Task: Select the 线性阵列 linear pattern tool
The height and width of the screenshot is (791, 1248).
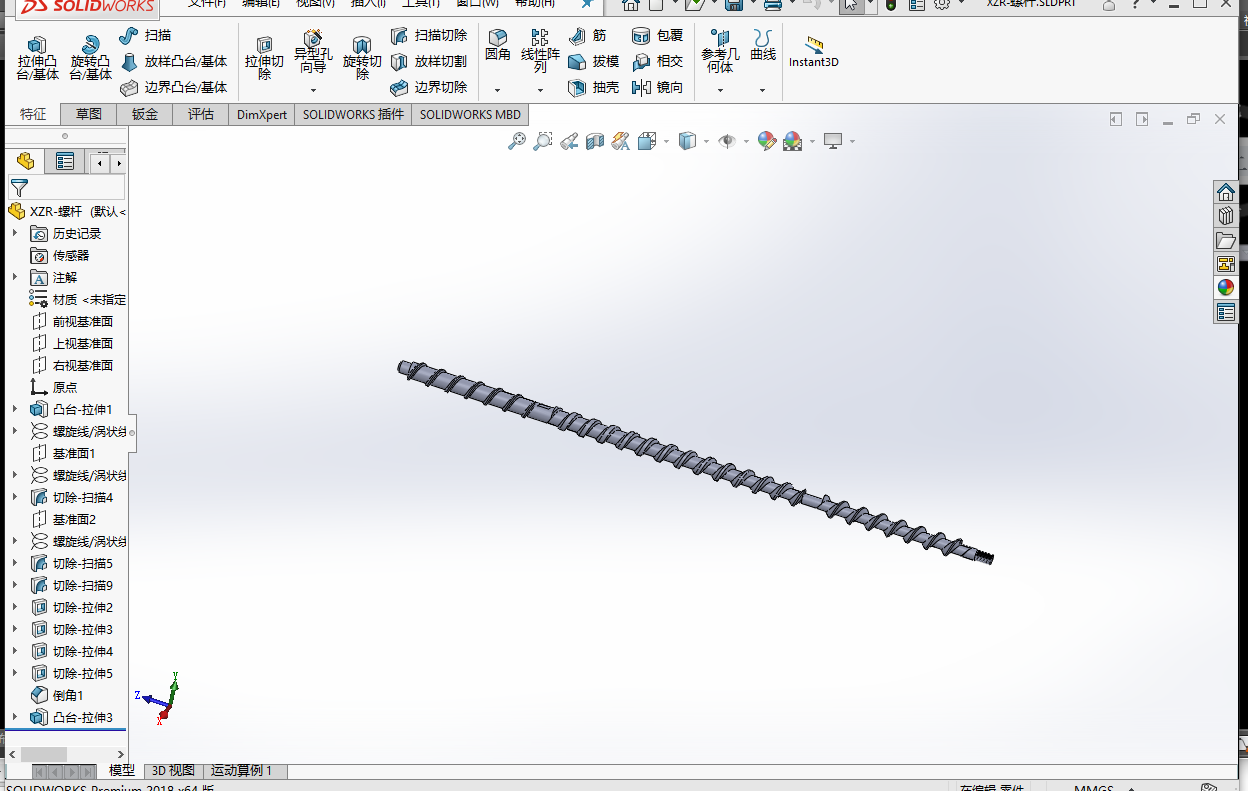Action: coord(540,52)
